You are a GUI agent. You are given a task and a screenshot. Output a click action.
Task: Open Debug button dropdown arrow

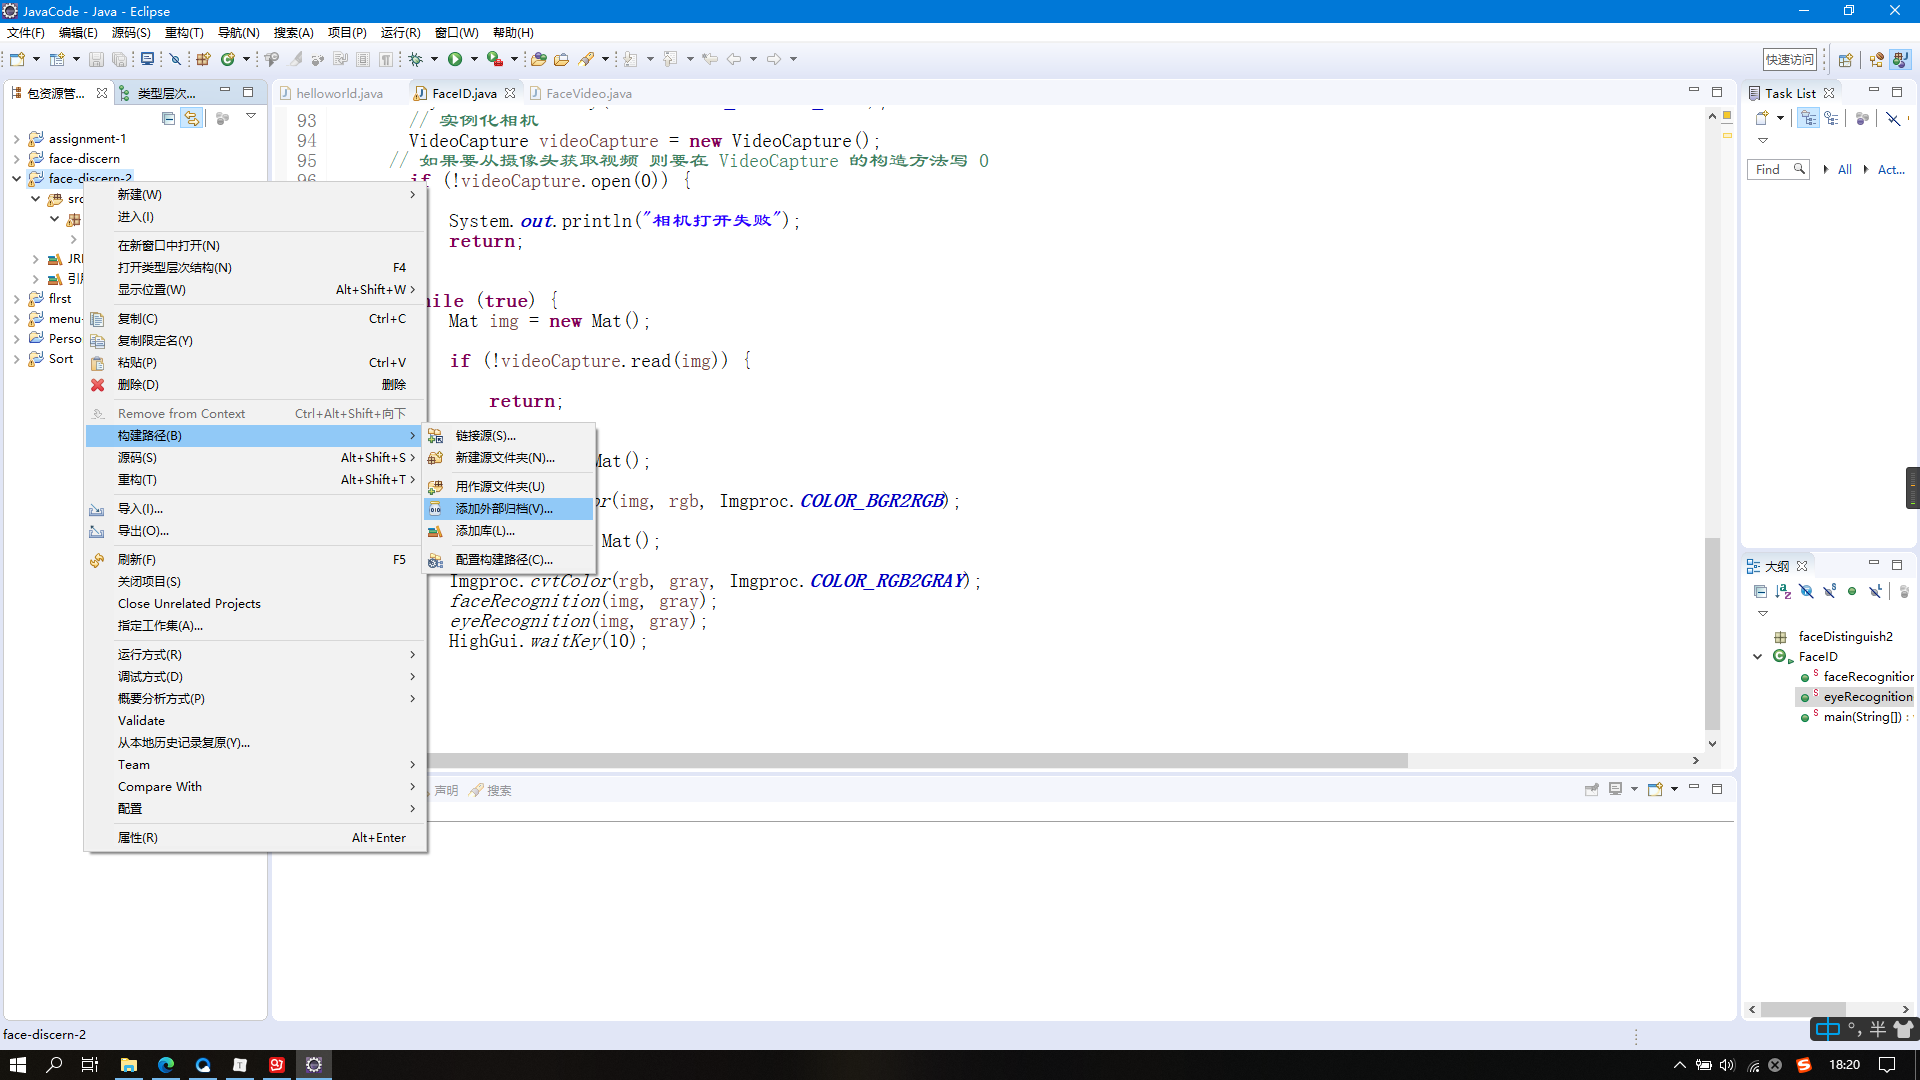[434, 59]
